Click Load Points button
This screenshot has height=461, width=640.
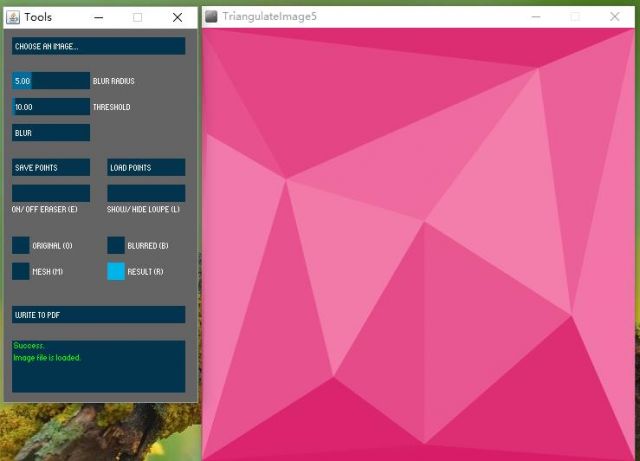pos(146,167)
